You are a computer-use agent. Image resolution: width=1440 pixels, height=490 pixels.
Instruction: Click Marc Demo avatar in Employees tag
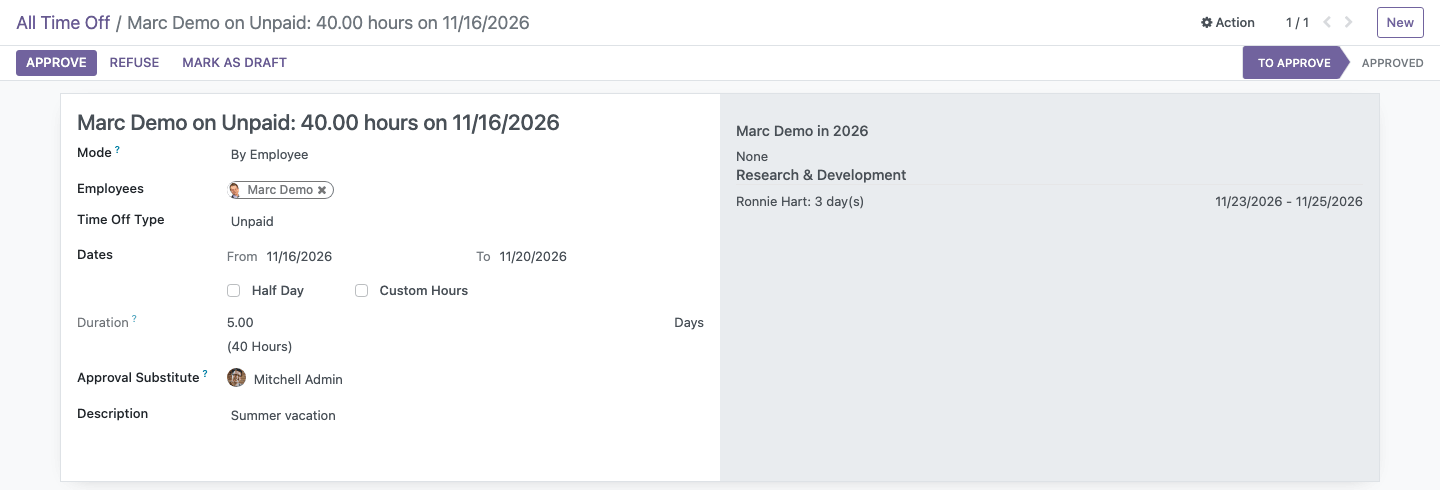point(236,190)
